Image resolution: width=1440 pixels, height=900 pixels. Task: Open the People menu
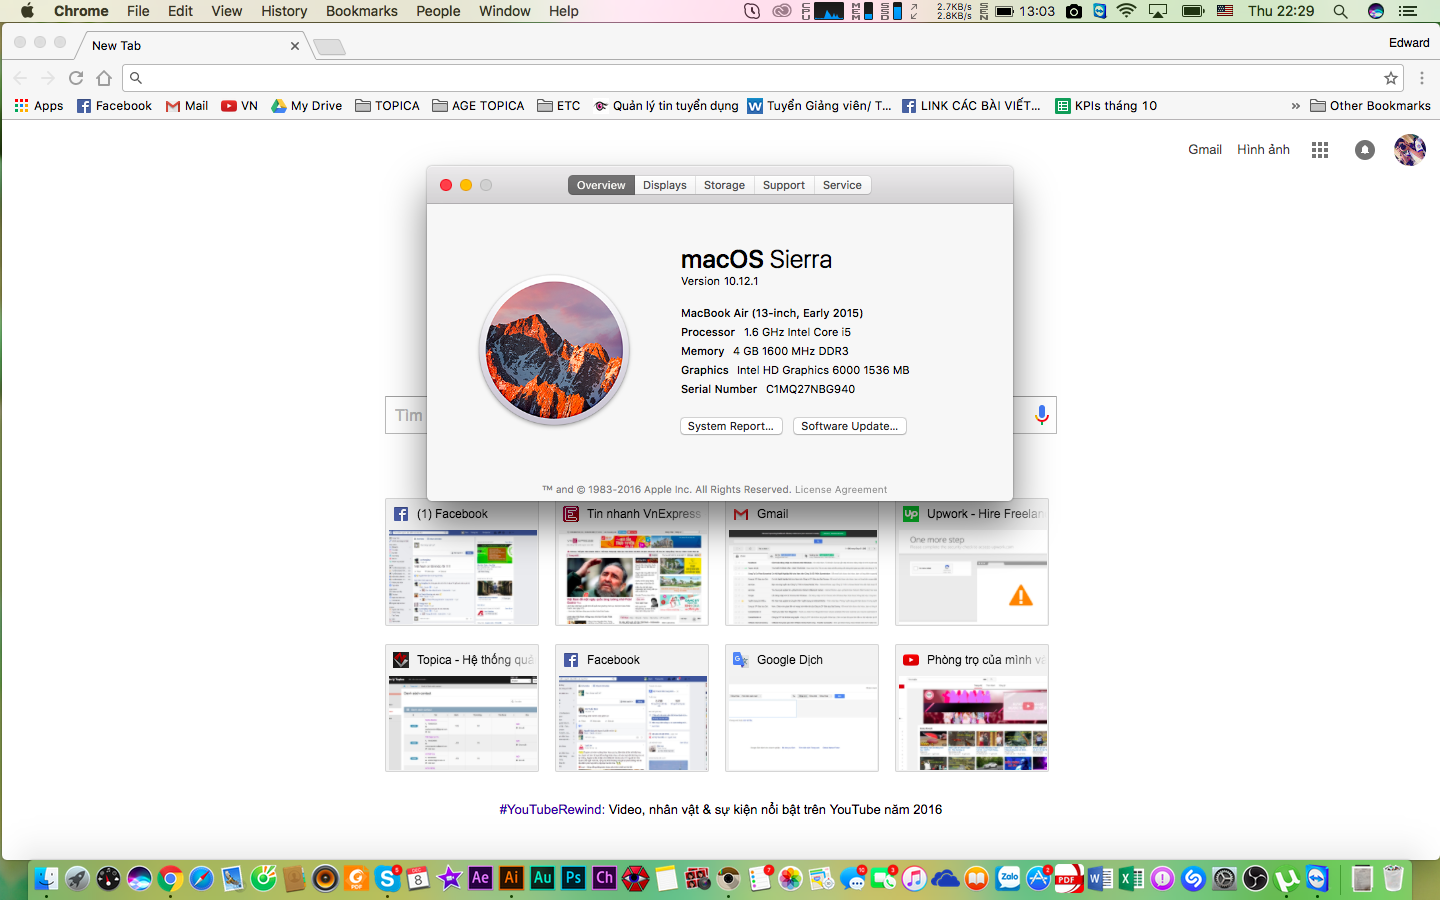(x=438, y=11)
